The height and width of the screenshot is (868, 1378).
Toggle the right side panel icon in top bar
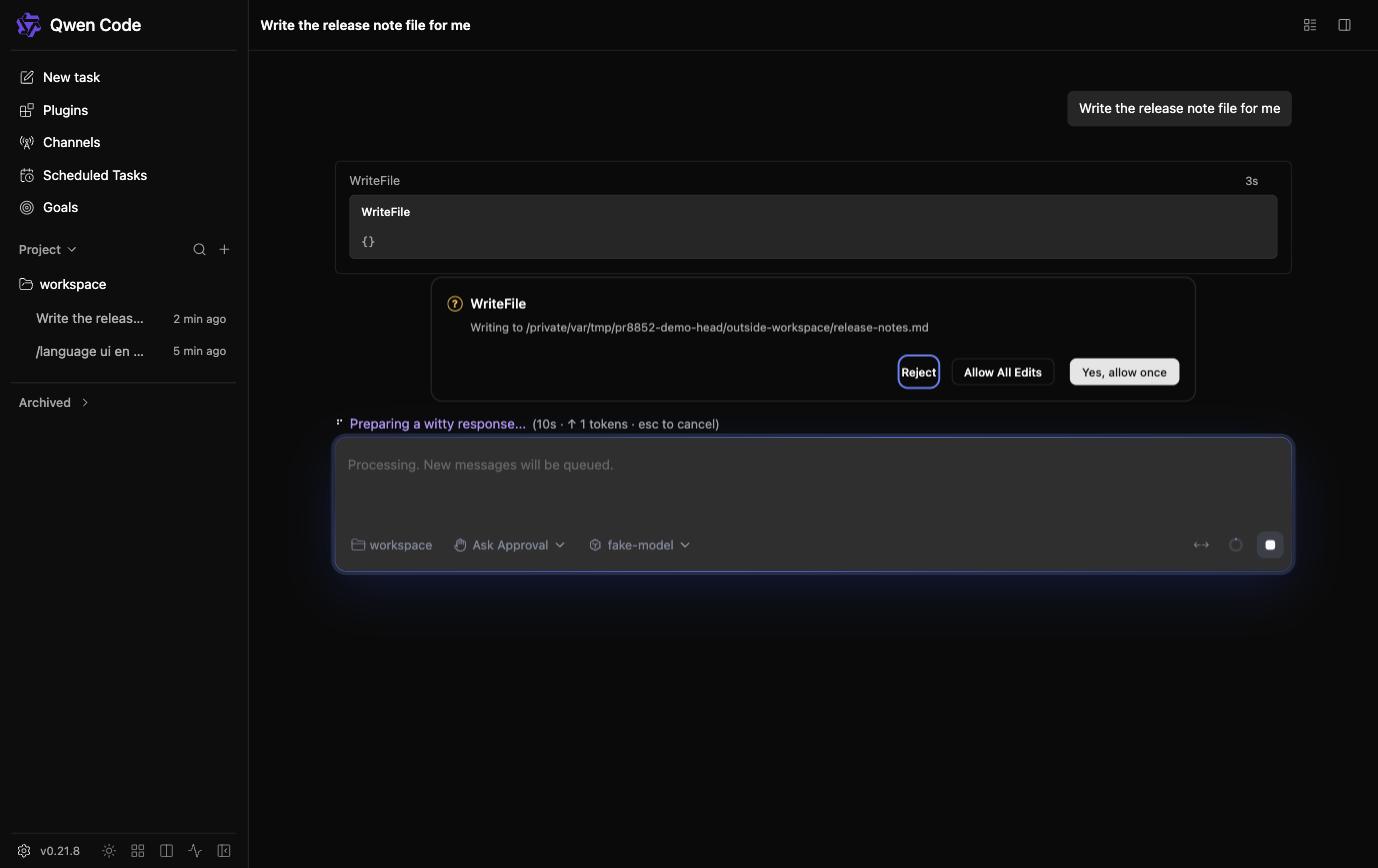[x=1345, y=25]
